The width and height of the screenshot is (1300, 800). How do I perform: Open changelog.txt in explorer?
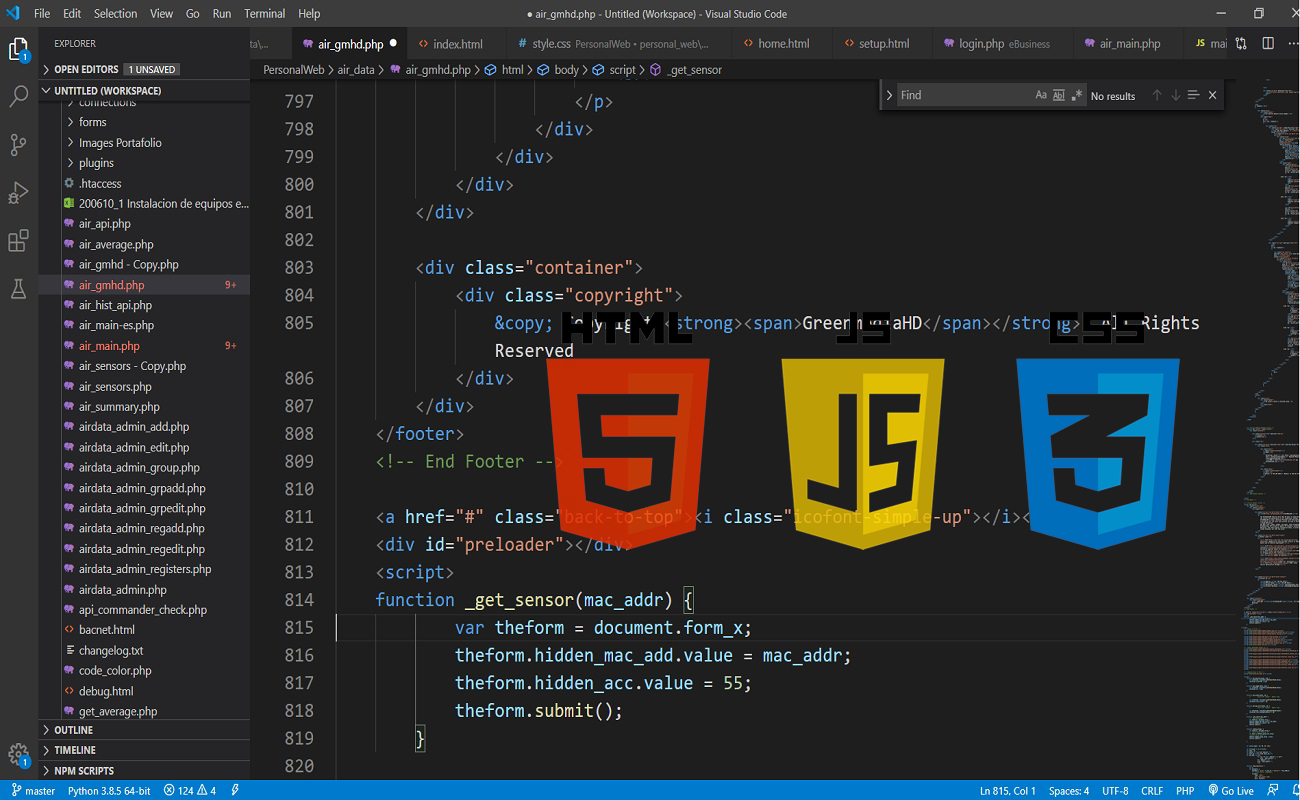point(144,650)
